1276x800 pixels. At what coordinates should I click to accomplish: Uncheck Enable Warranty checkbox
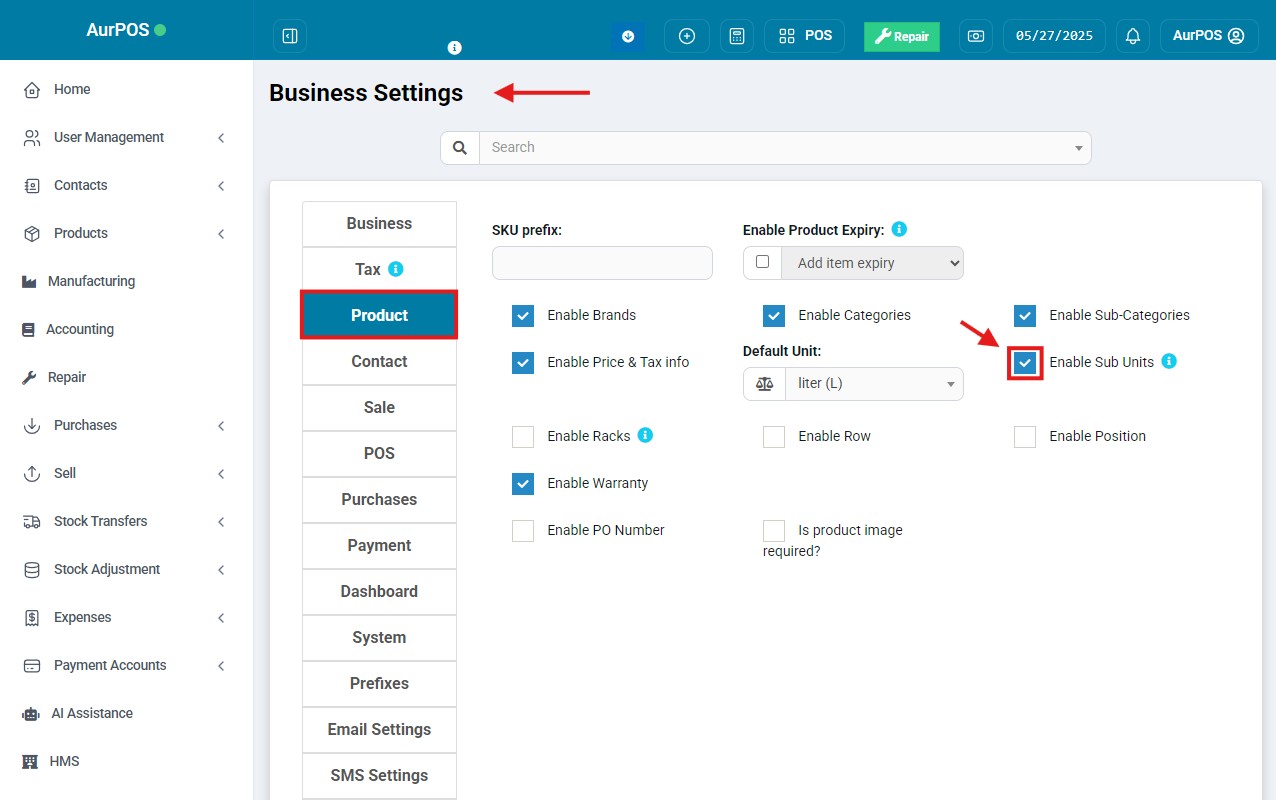523,484
